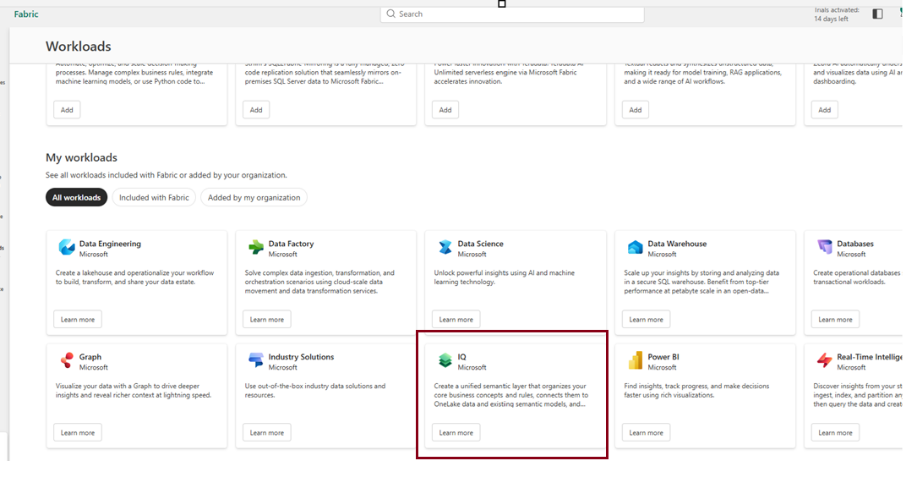Screen dimensions: 903x480
Task: Click the Data Warehouse workload icon
Action: click(x=635, y=247)
